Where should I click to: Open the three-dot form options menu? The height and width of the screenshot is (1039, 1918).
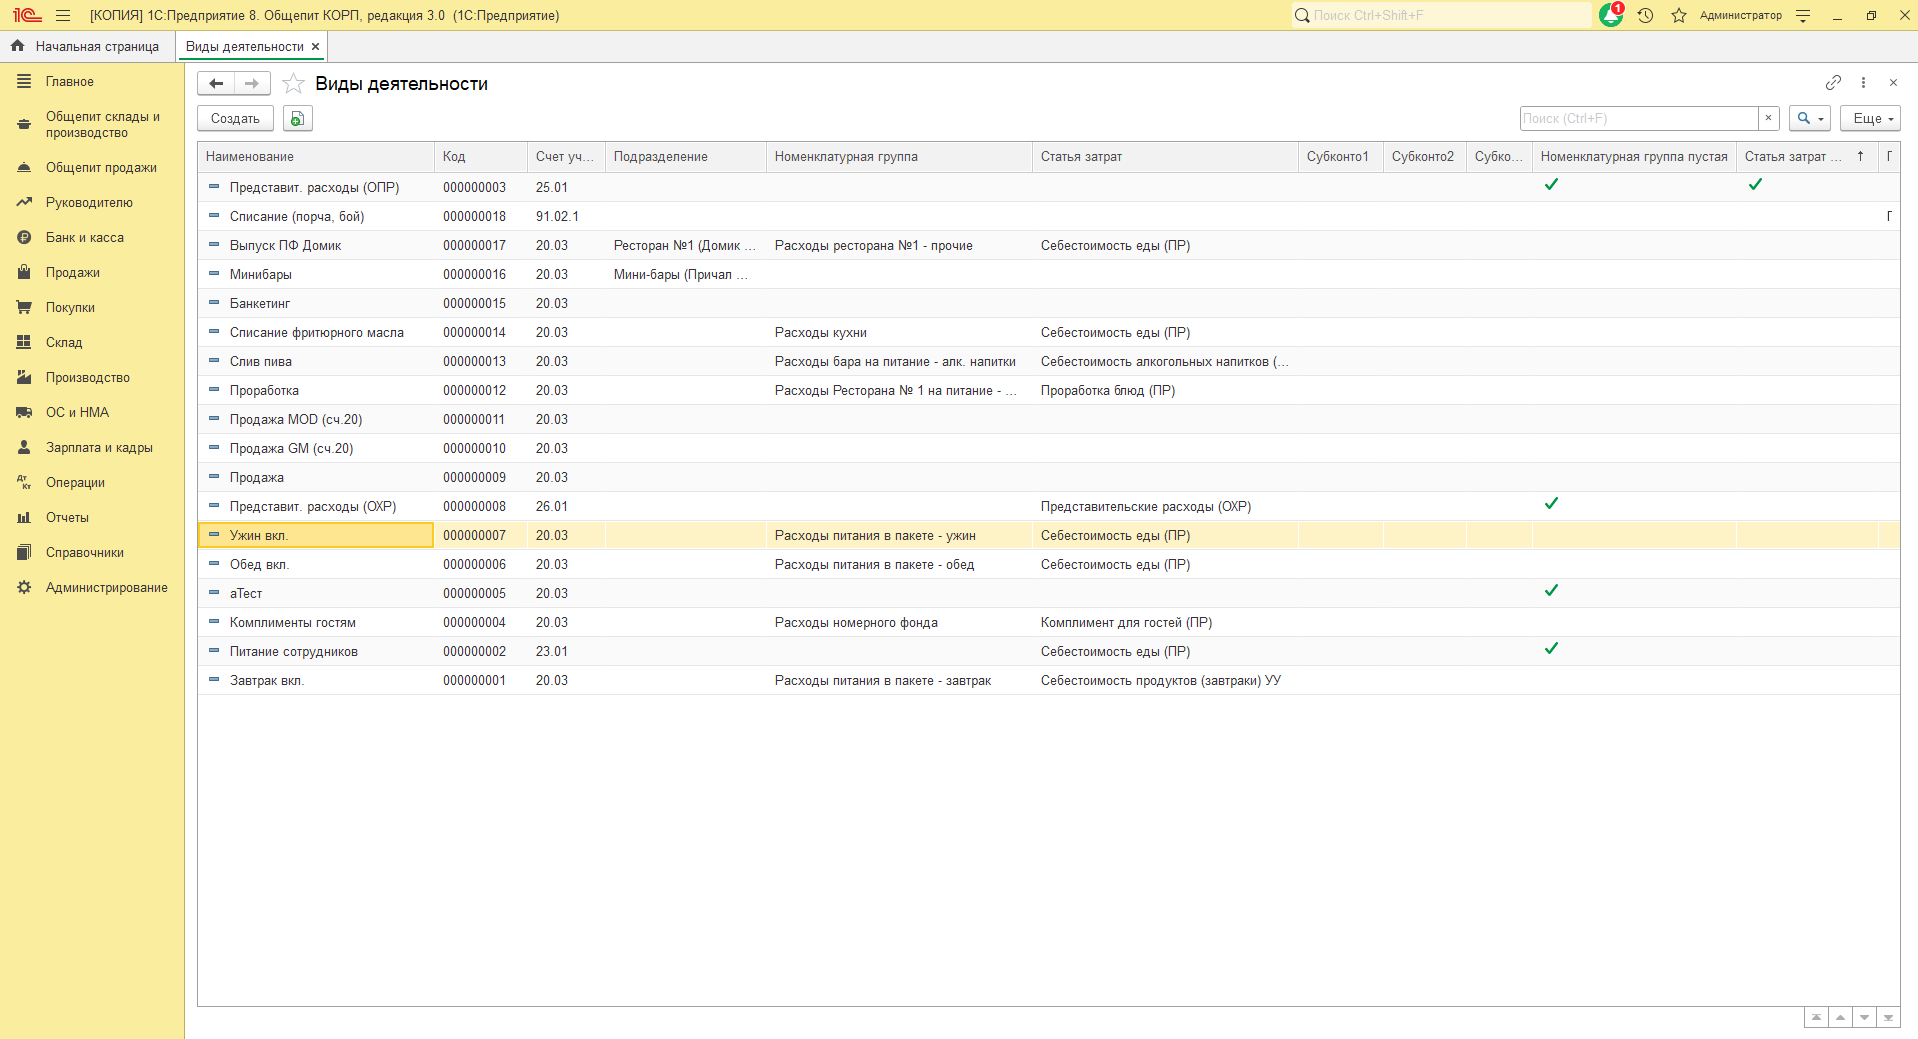1863,82
